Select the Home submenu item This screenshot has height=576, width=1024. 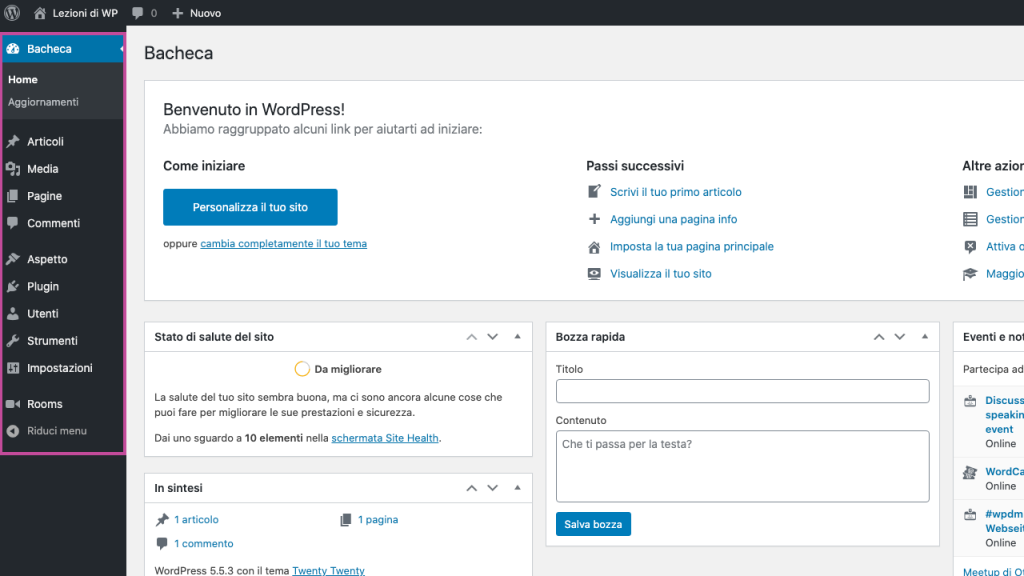23,80
